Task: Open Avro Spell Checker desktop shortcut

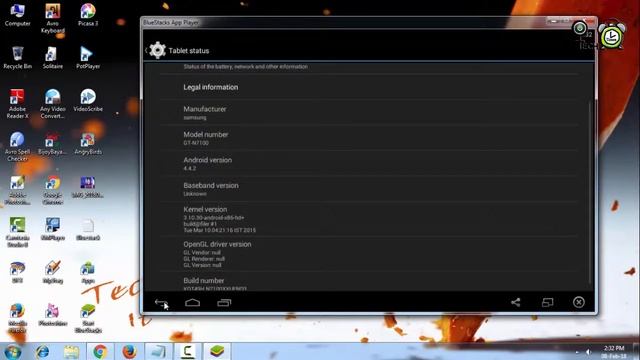Action: (x=18, y=147)
